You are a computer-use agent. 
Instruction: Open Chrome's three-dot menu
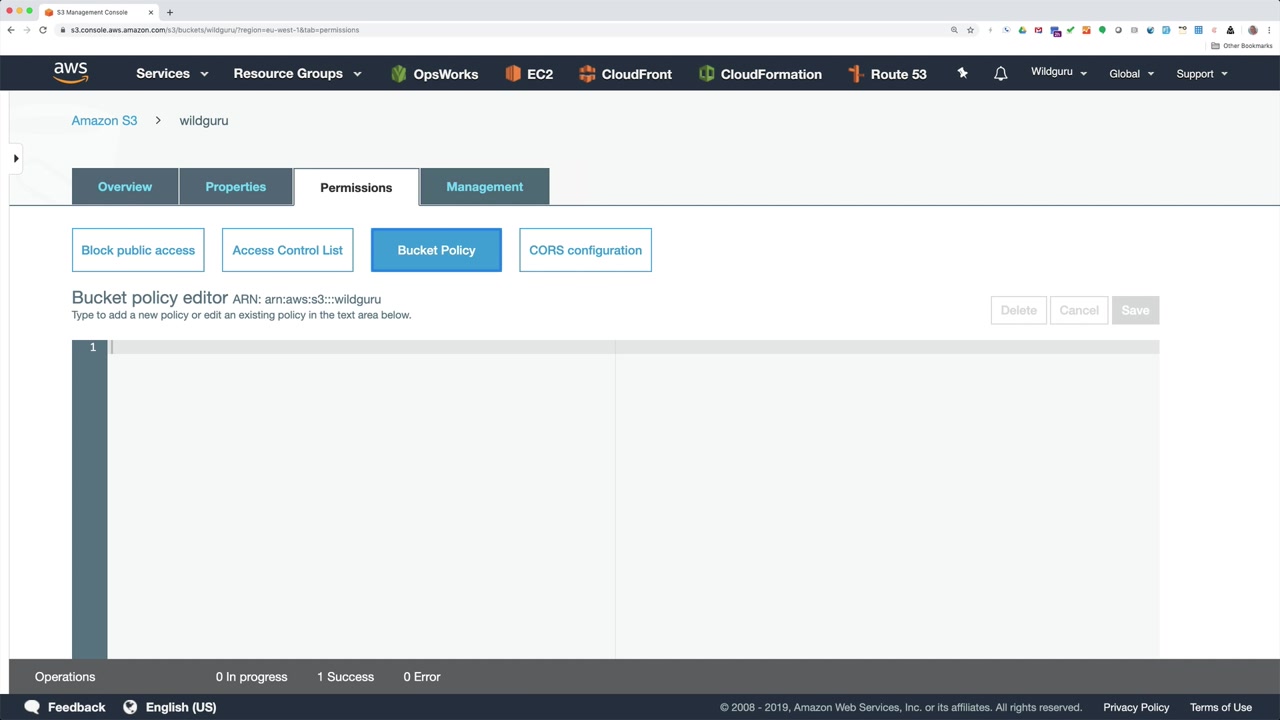(x=1268, y=30)
